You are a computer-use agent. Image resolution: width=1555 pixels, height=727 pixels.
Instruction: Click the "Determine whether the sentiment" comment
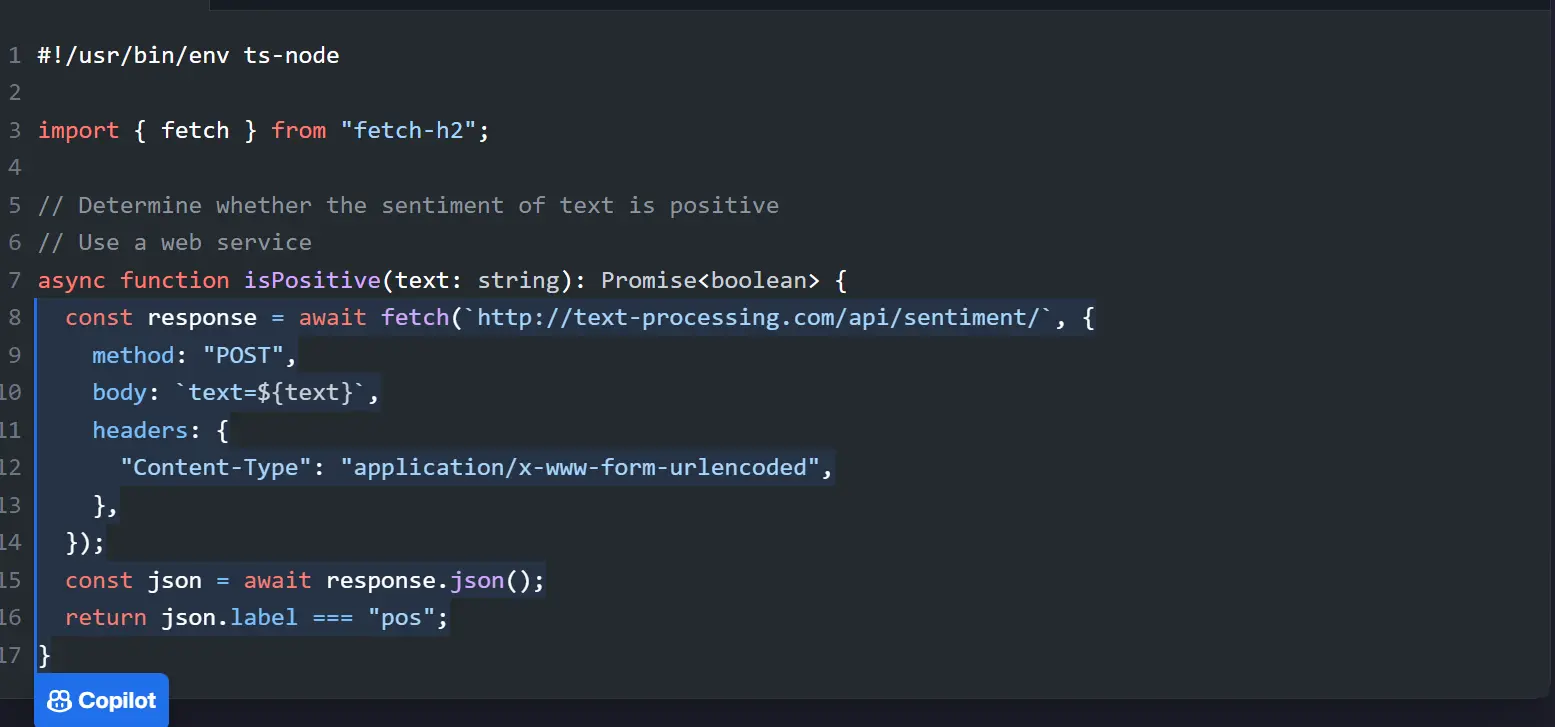(x=408, y=205)
